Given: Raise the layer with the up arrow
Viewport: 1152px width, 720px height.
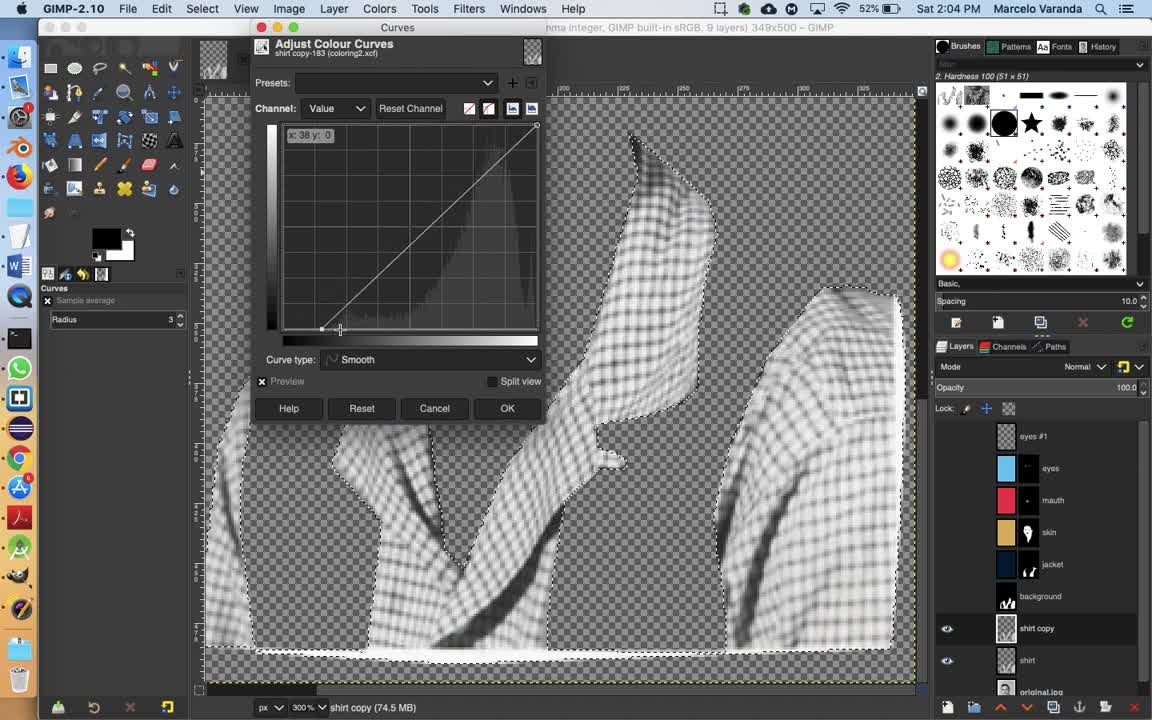Looking at the screenshot, I should [x=1000, y=707].
